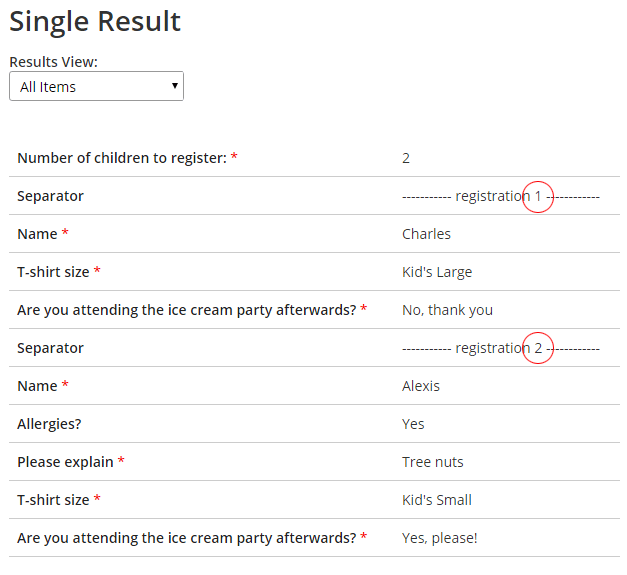Click the circled registration 2 number
Viewport: 627px width, 575px height.
538,348
